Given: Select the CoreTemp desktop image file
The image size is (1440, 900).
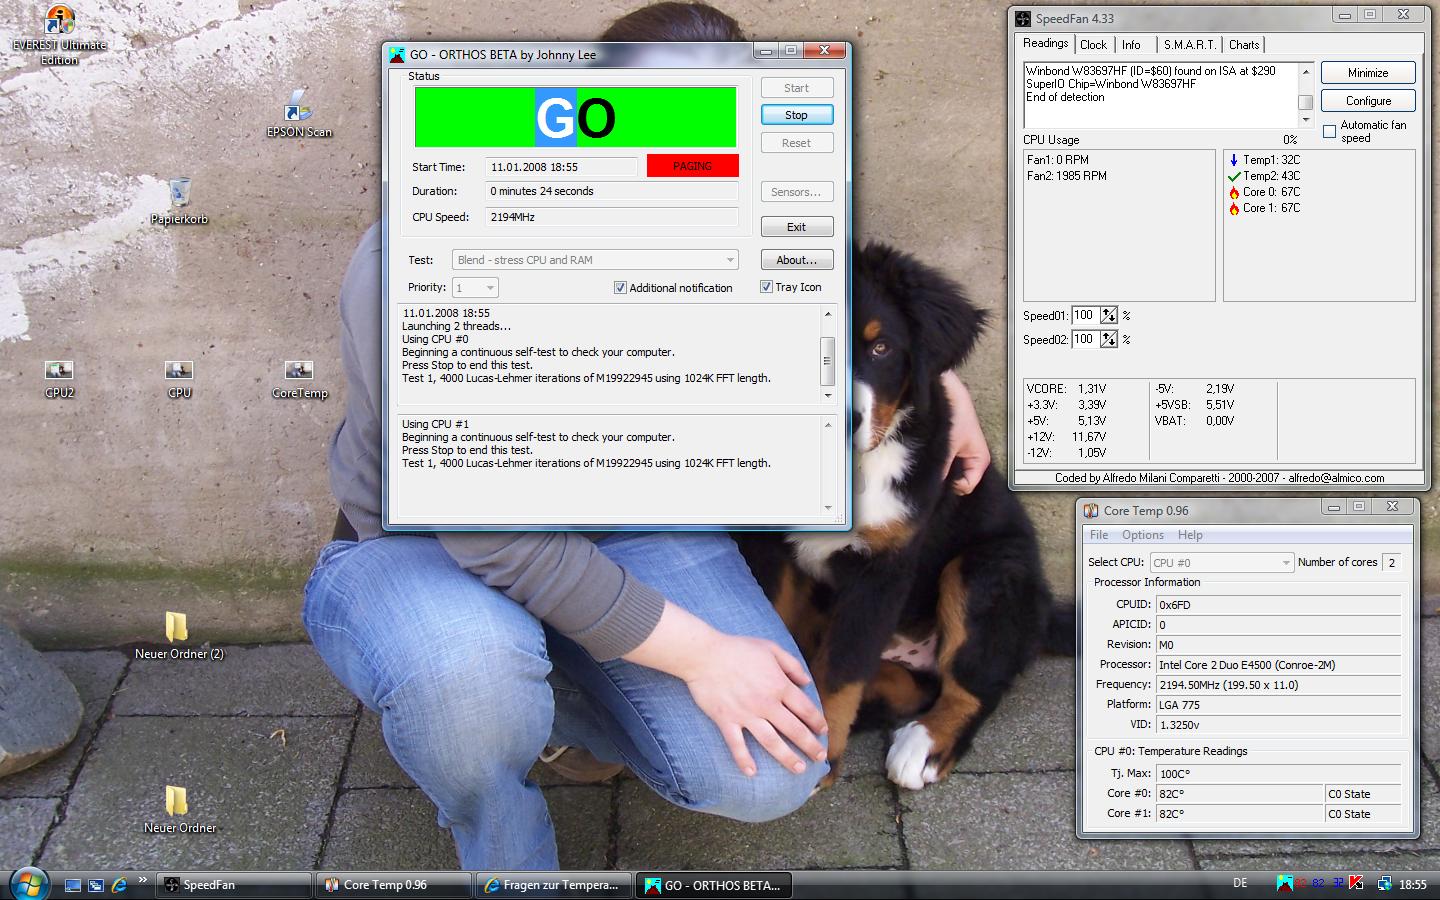Looking at the screenshot, I should point(299,379).
